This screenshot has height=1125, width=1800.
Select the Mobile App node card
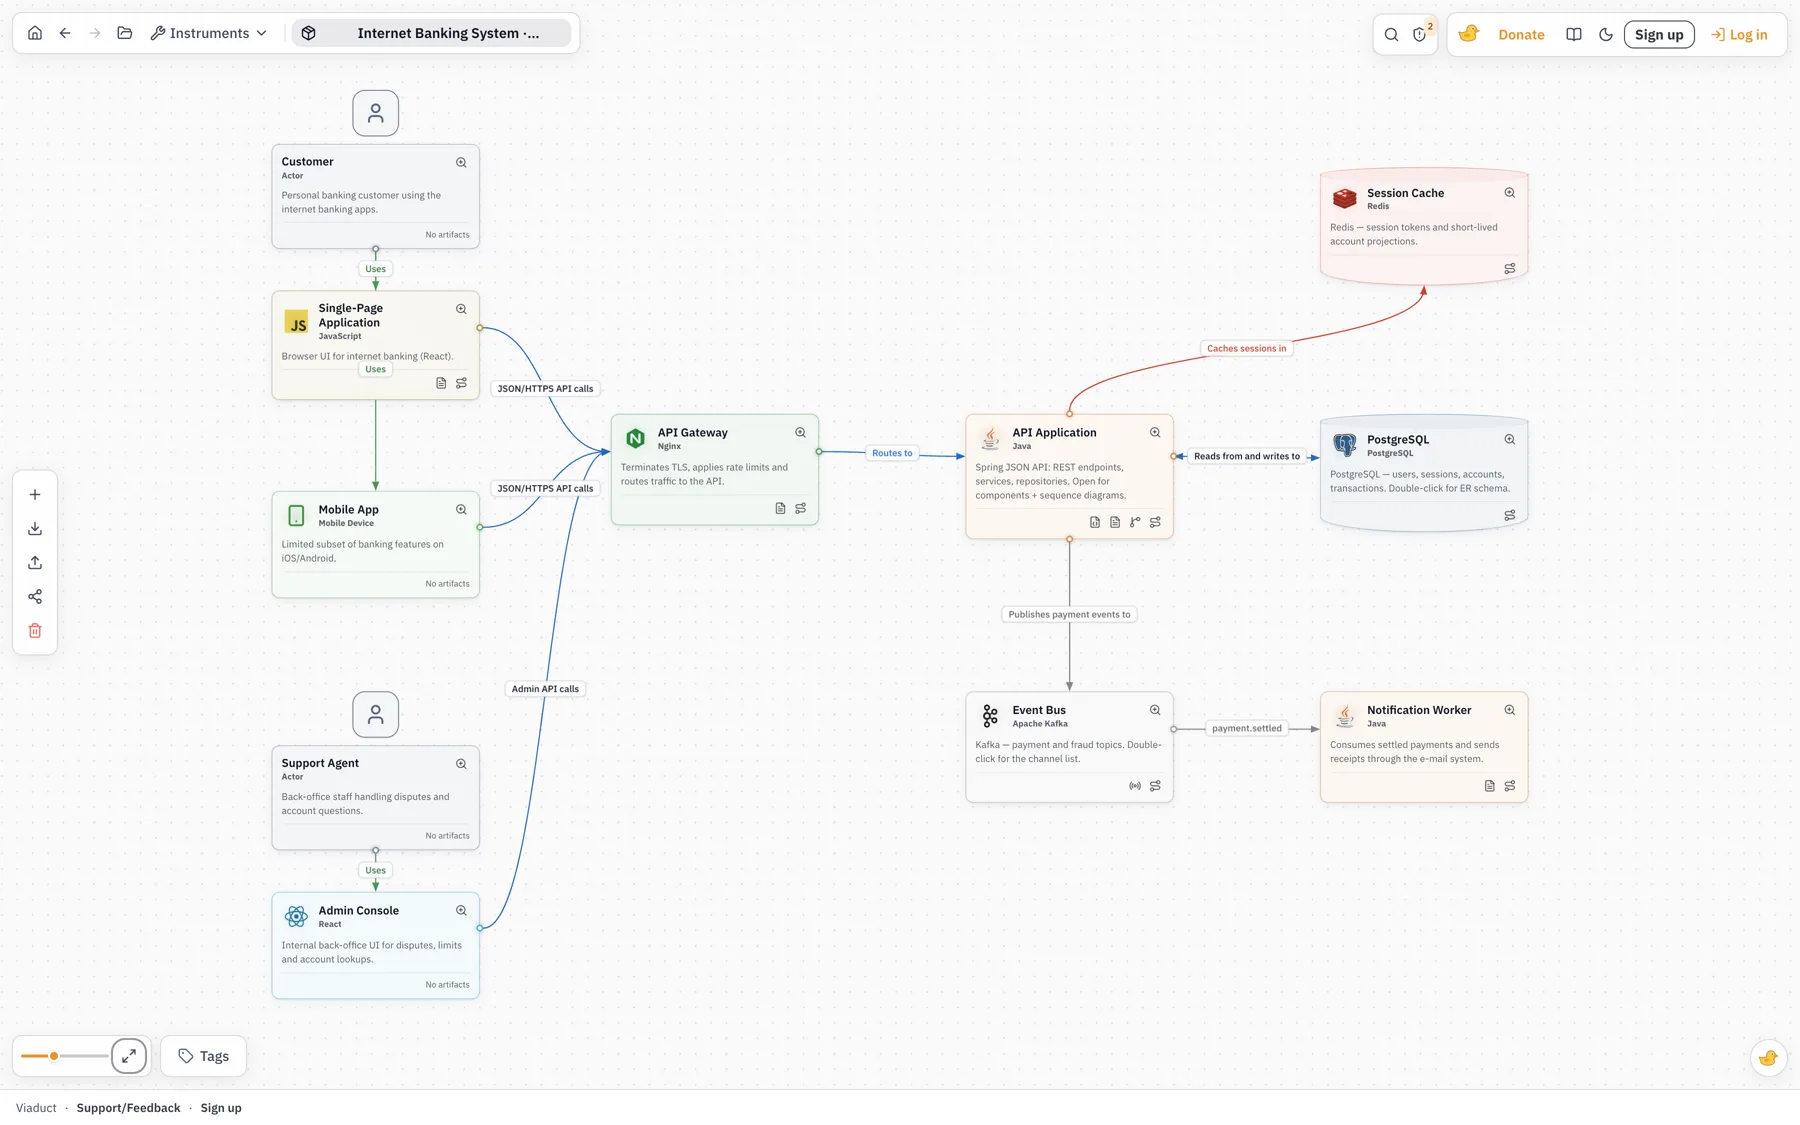(x=376, y=544)
